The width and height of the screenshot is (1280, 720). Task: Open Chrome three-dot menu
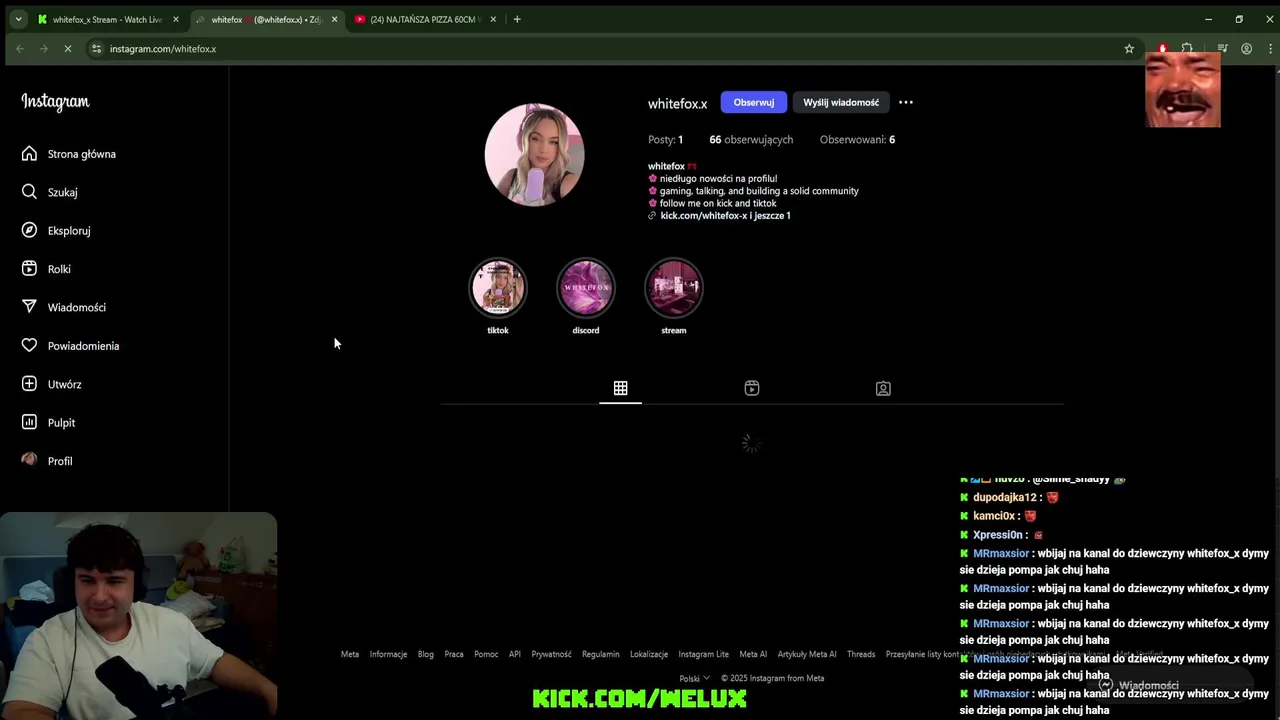pyautogui.click(x=1270, y=48)
